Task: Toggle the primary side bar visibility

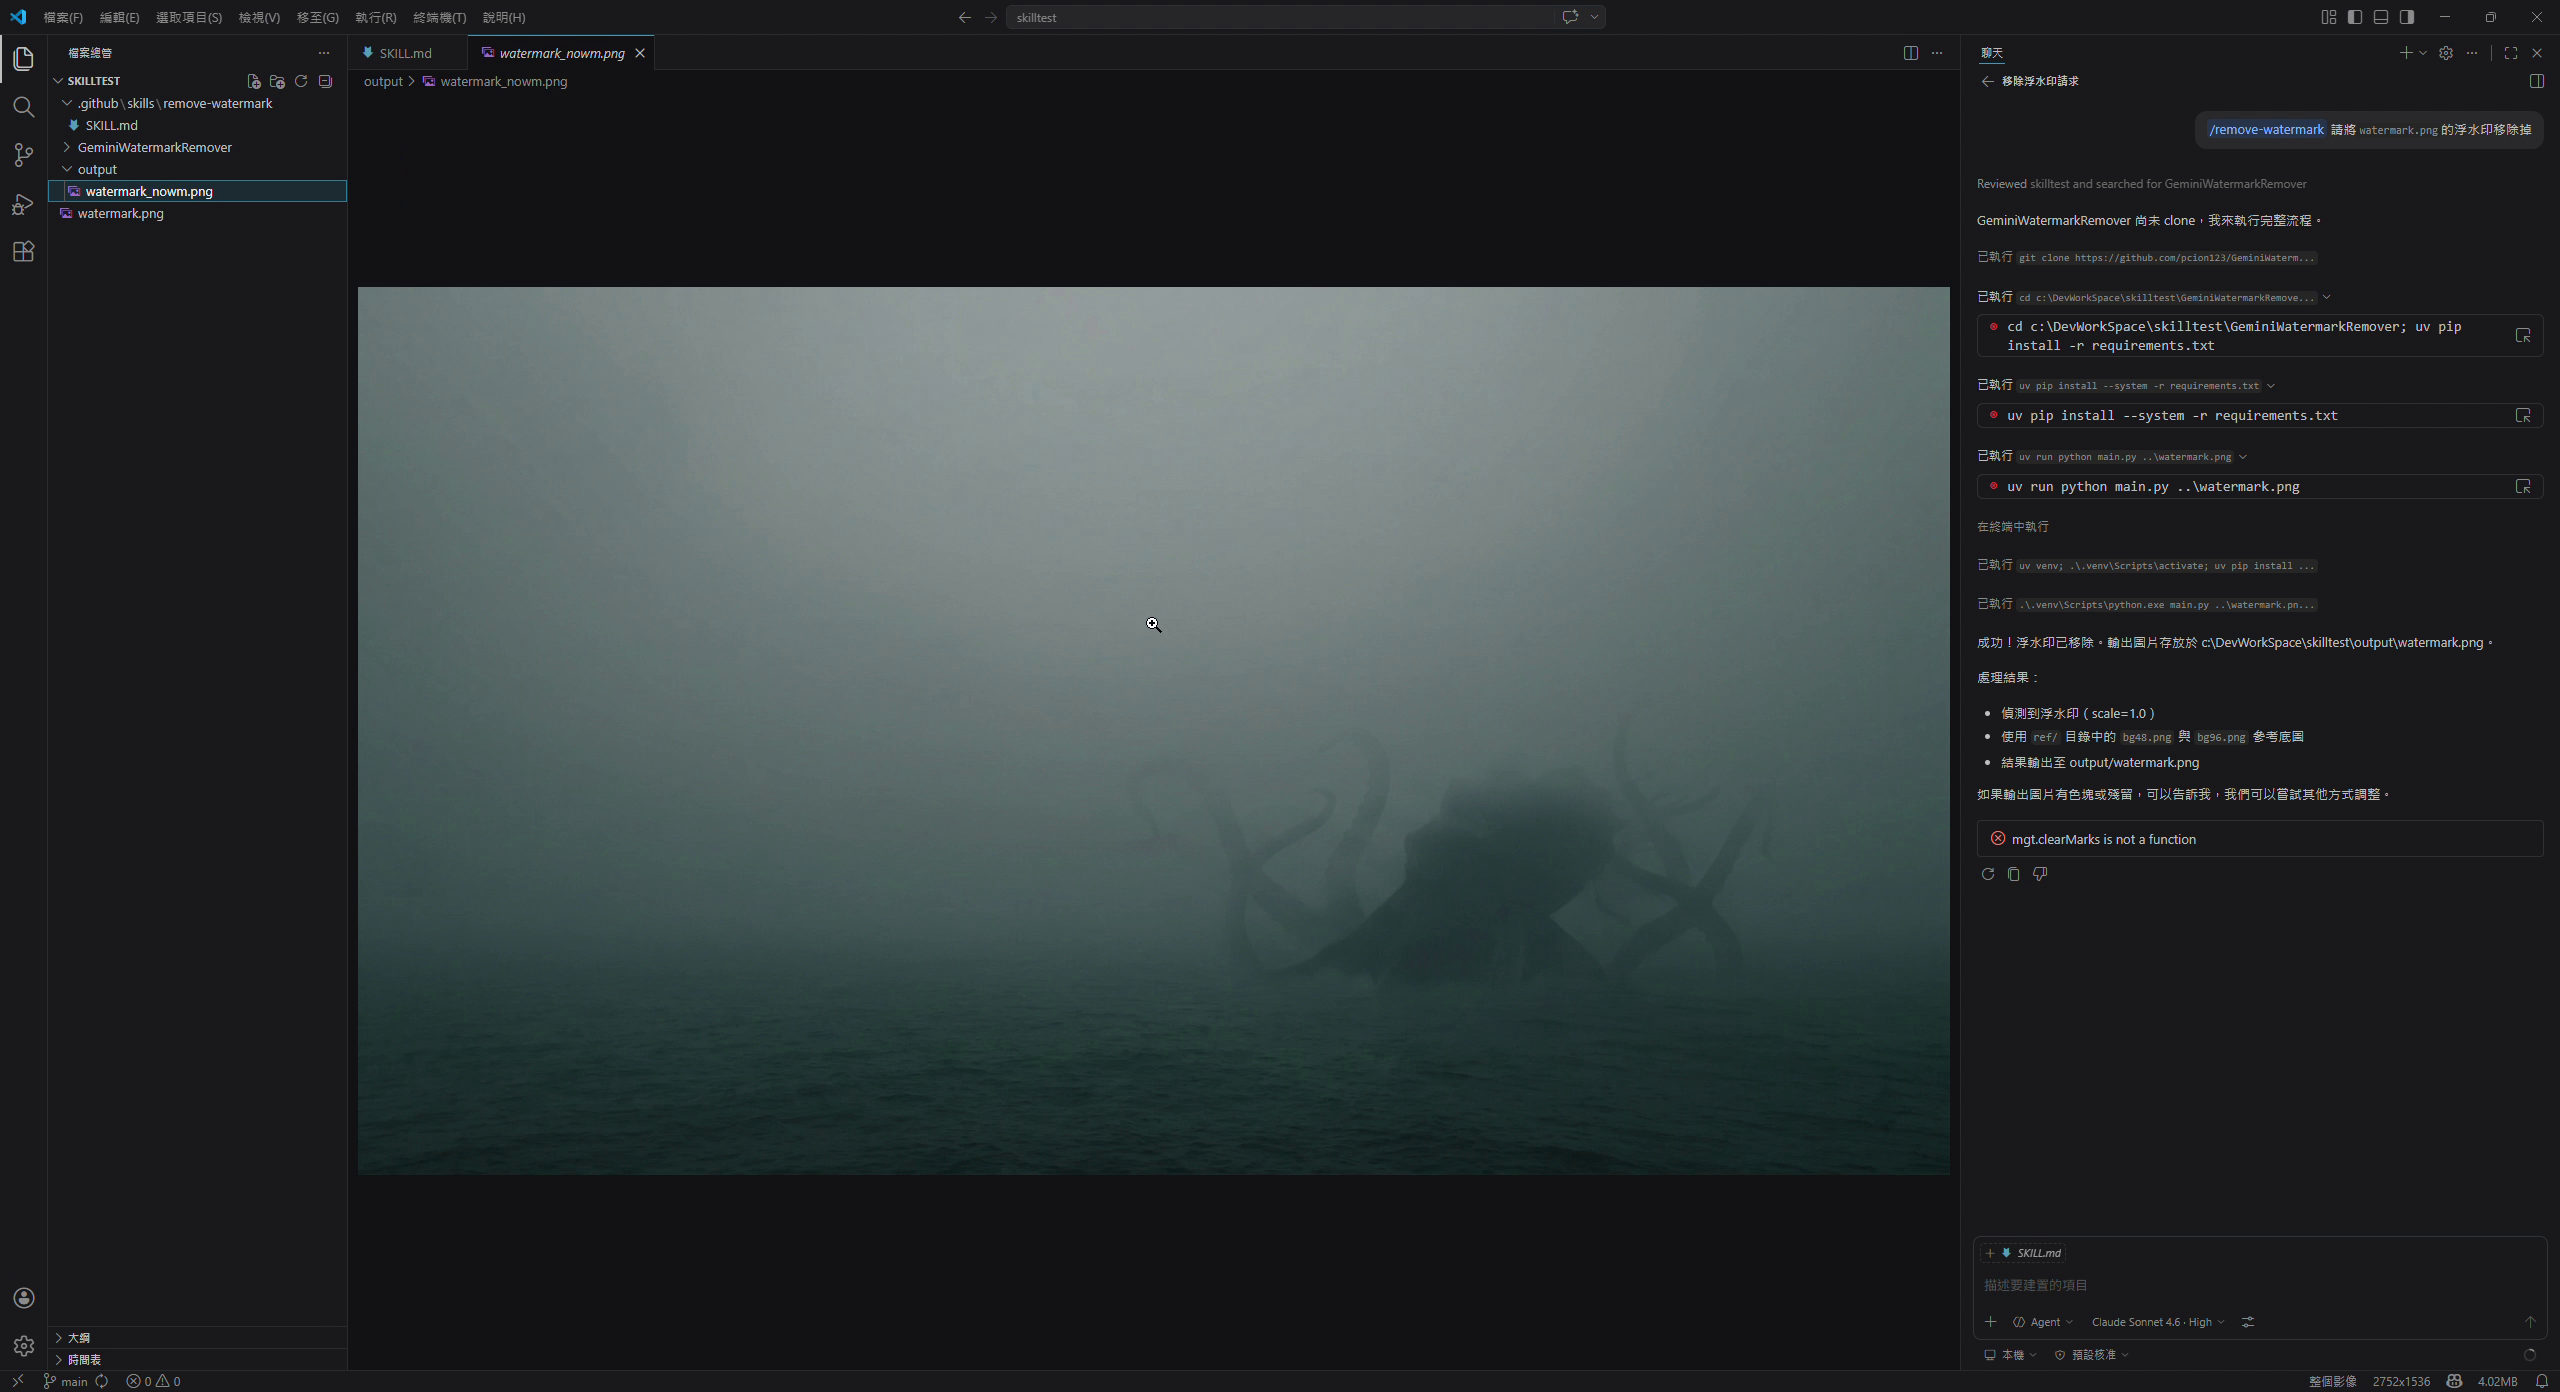Action: (2355, 17)
